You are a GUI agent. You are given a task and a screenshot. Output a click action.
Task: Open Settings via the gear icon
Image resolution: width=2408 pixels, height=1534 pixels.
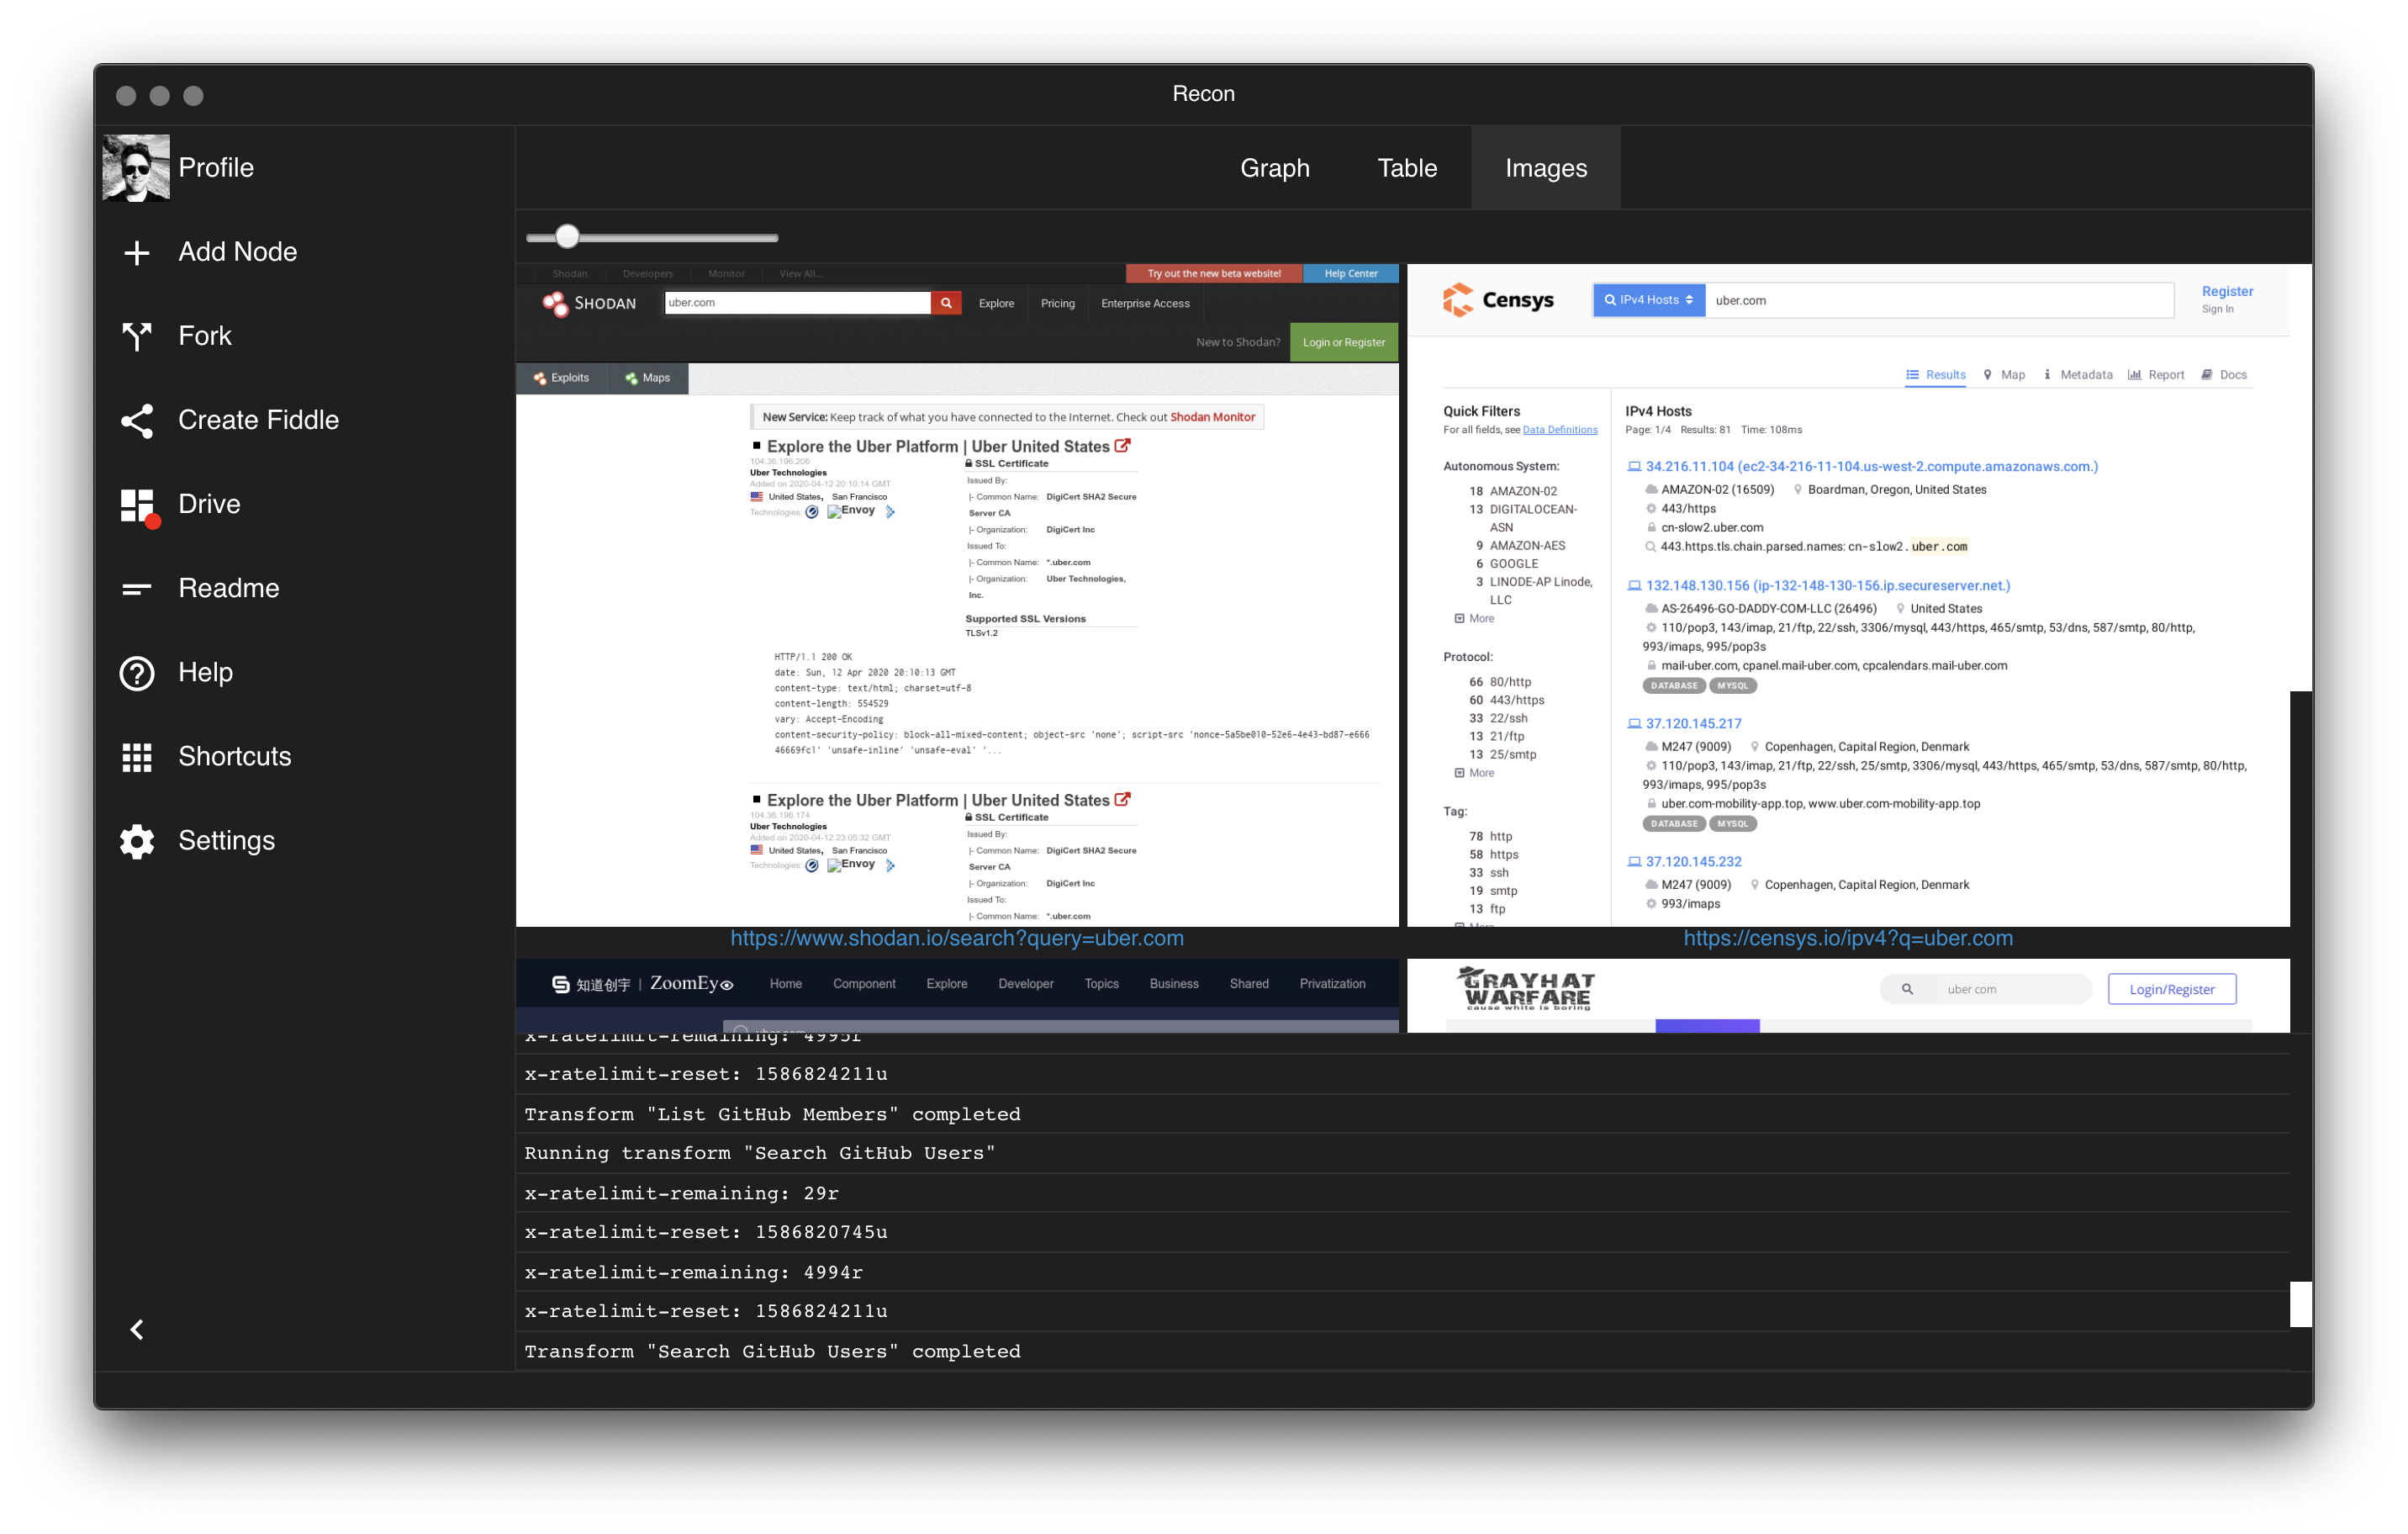136,841
